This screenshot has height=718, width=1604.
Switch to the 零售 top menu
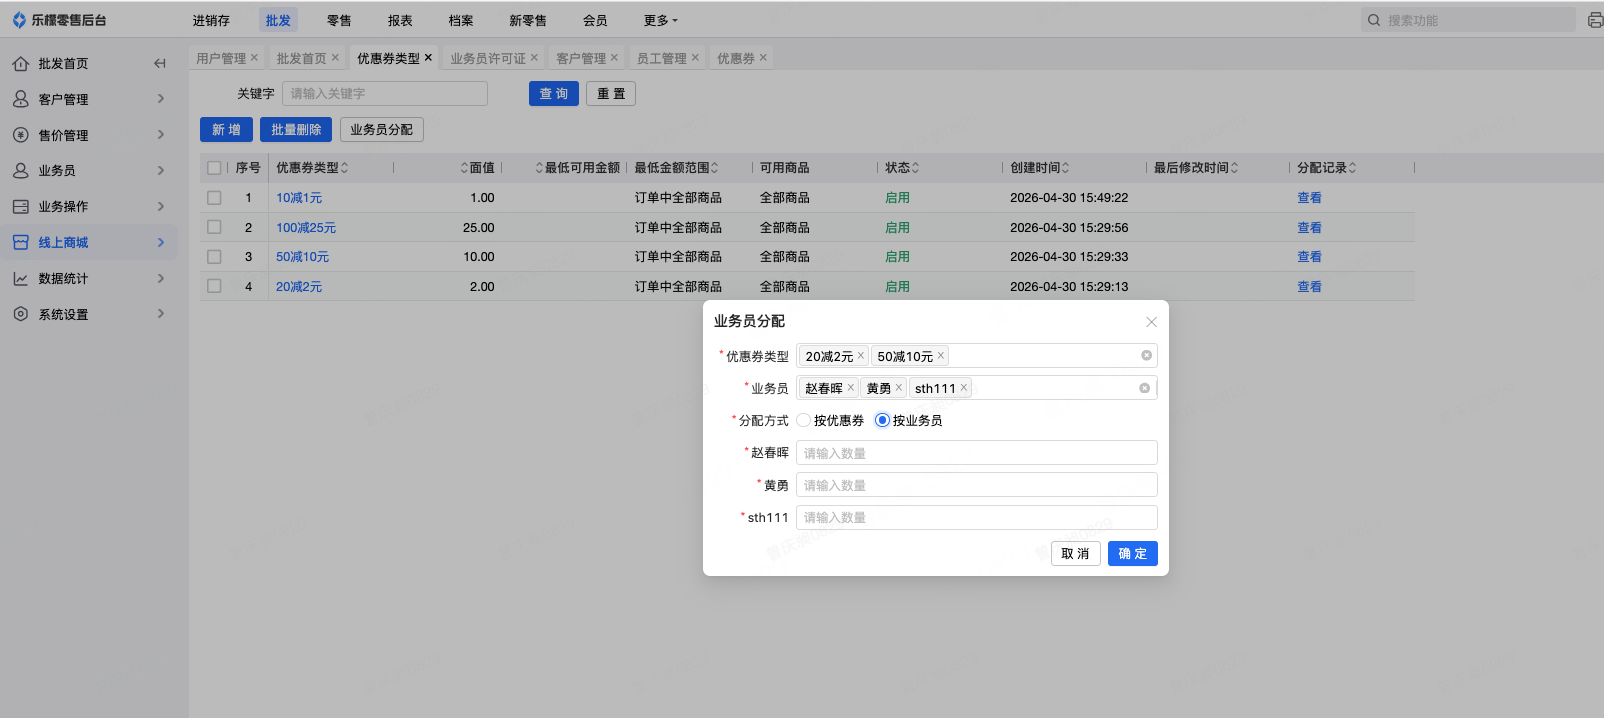click(x=339, y=20)
